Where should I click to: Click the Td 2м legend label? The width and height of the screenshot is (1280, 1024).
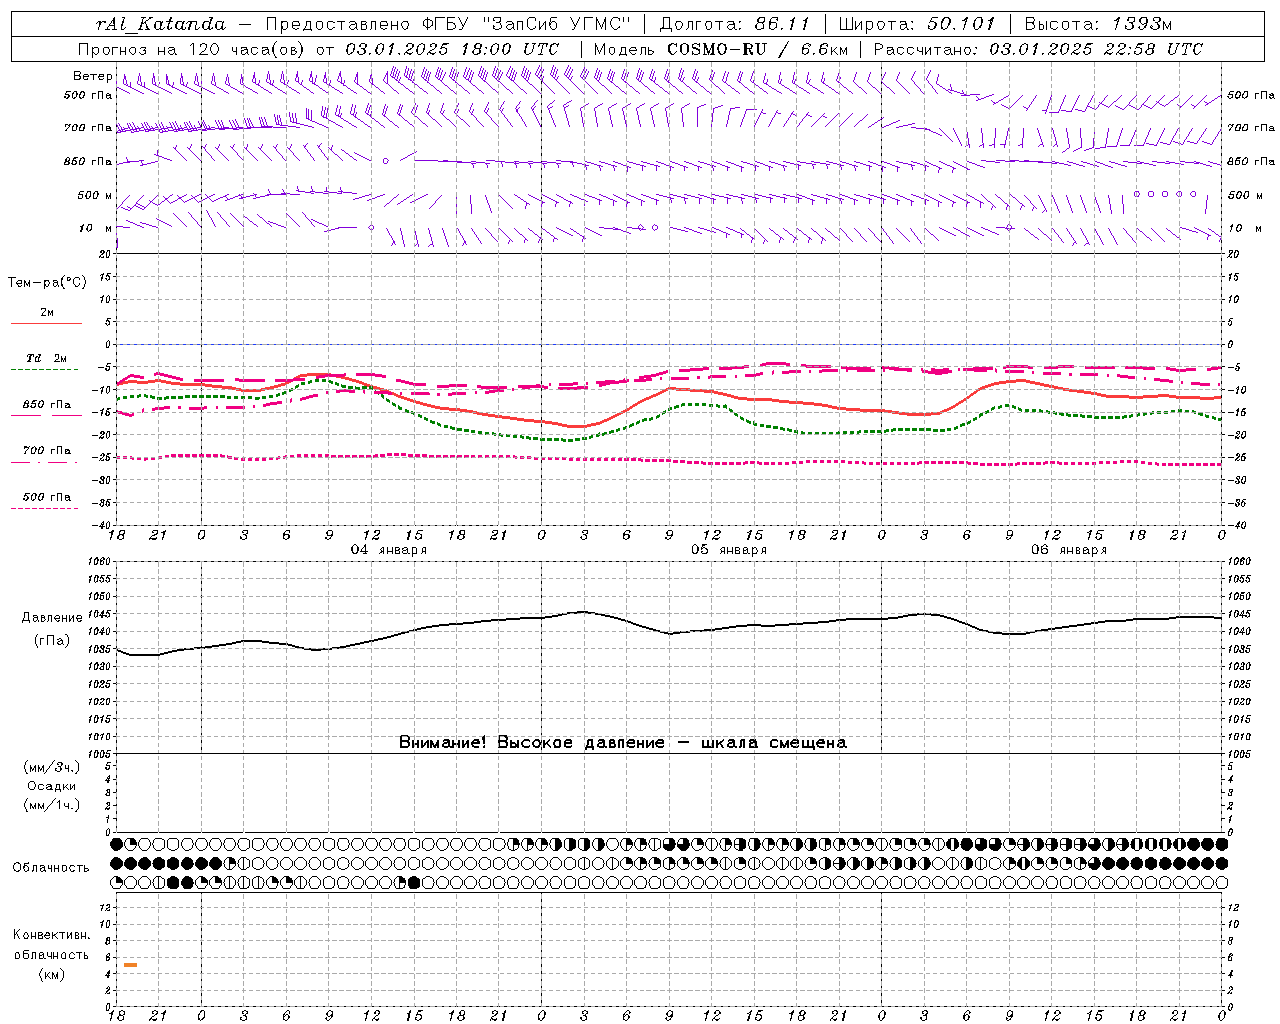46,357
